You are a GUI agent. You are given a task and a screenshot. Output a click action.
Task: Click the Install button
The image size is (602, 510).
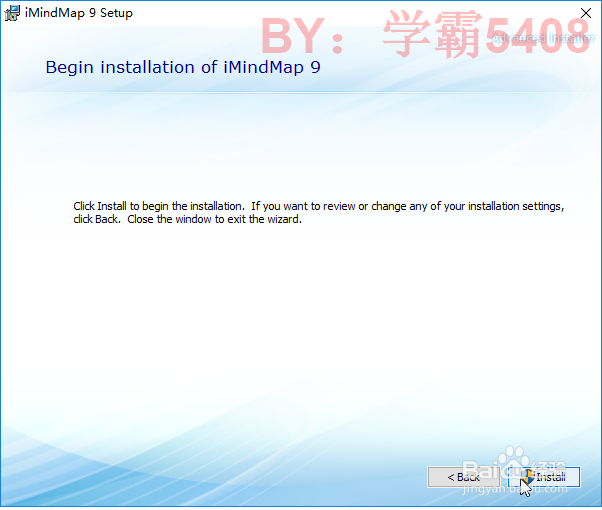pyautogui.click(x=544, y=477)
